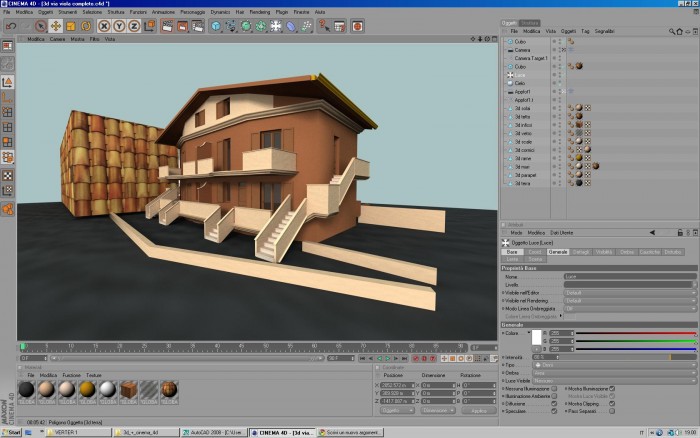Click the attribute manager lock icon

pyautogui.click(x=680, y=233)
